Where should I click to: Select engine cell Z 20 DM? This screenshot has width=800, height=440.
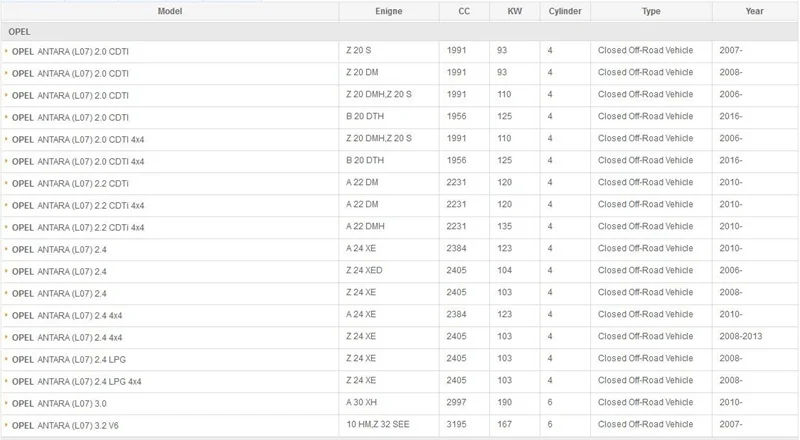coord(362,72)
